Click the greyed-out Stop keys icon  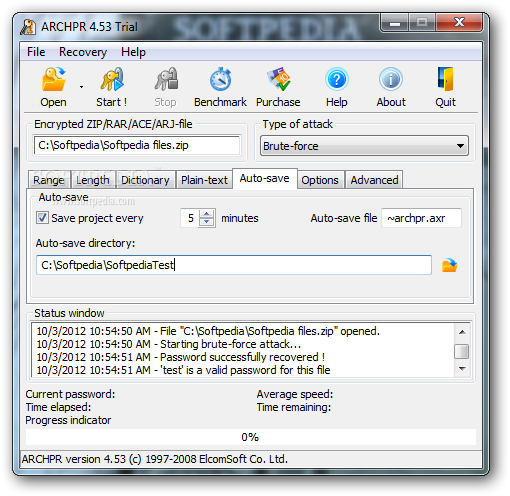(166, 79)
